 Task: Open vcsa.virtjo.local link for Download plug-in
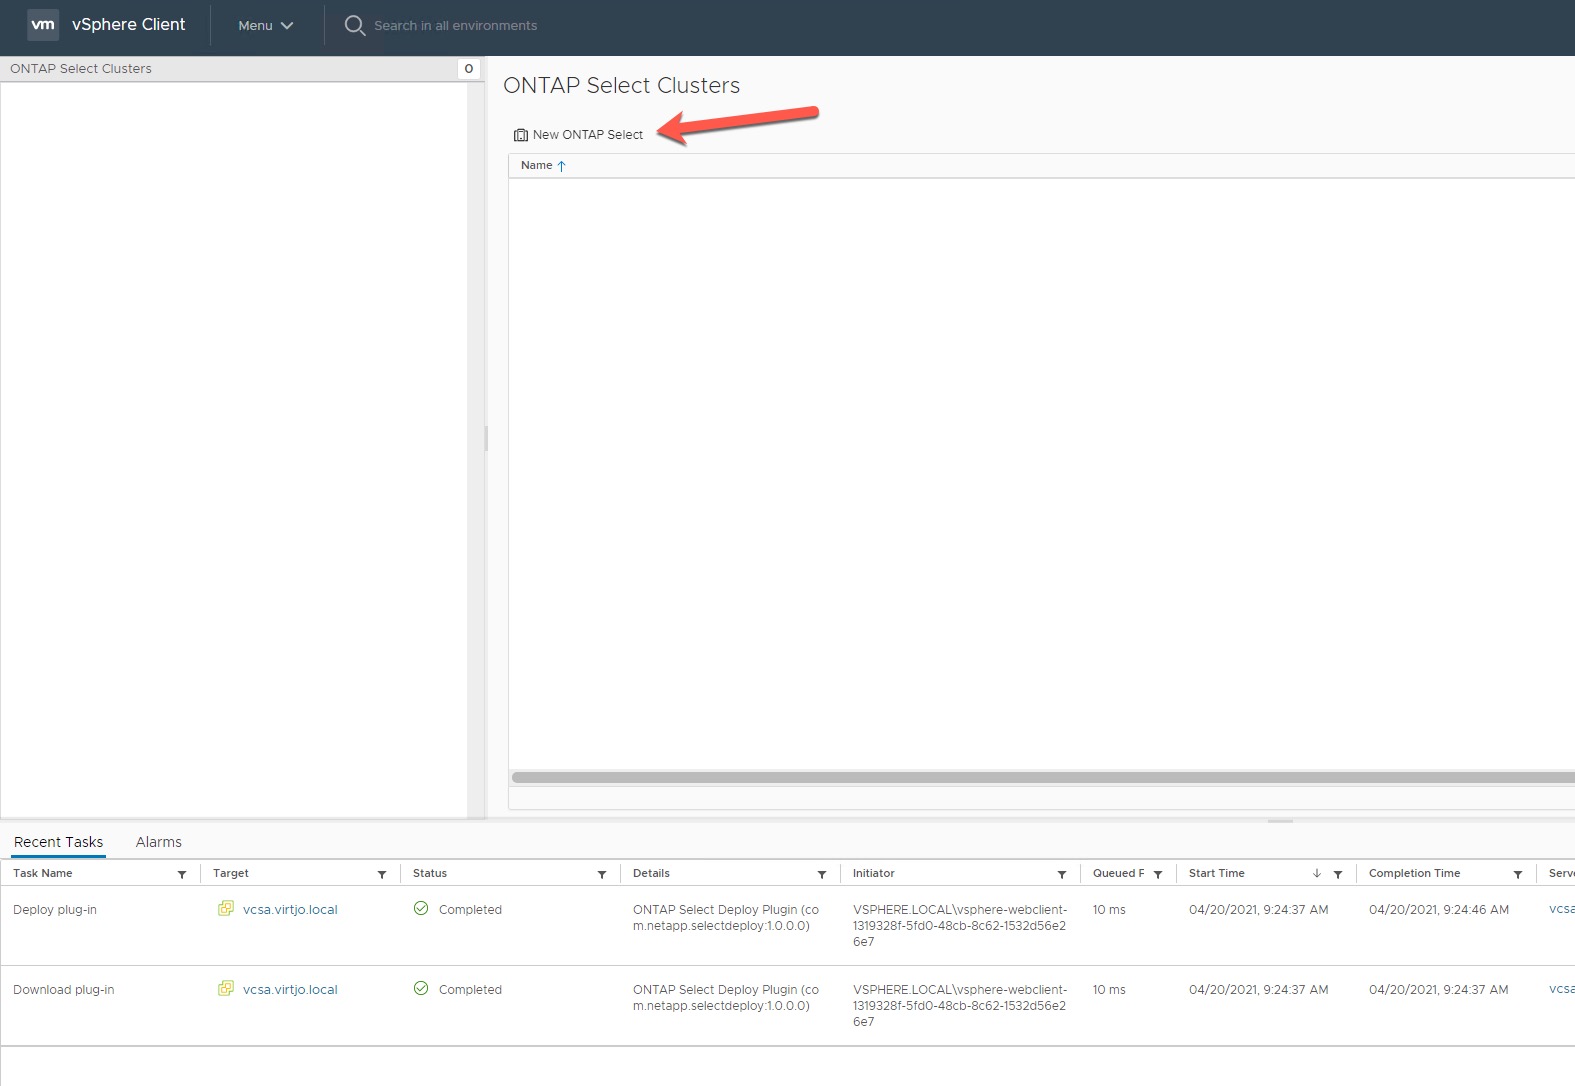click(x=290, y=990)
